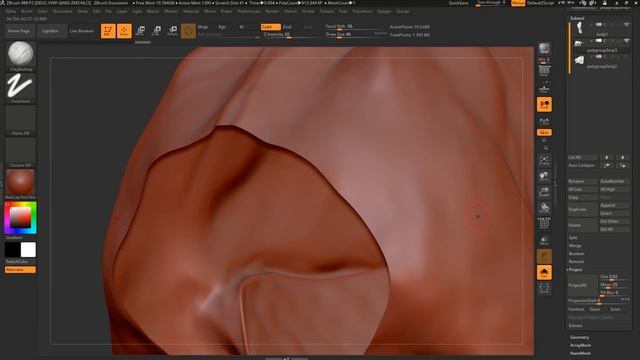Select the black secondary color swatch
Image resolution: width=640 pixels, height=360 pixels.
point(12,250)
